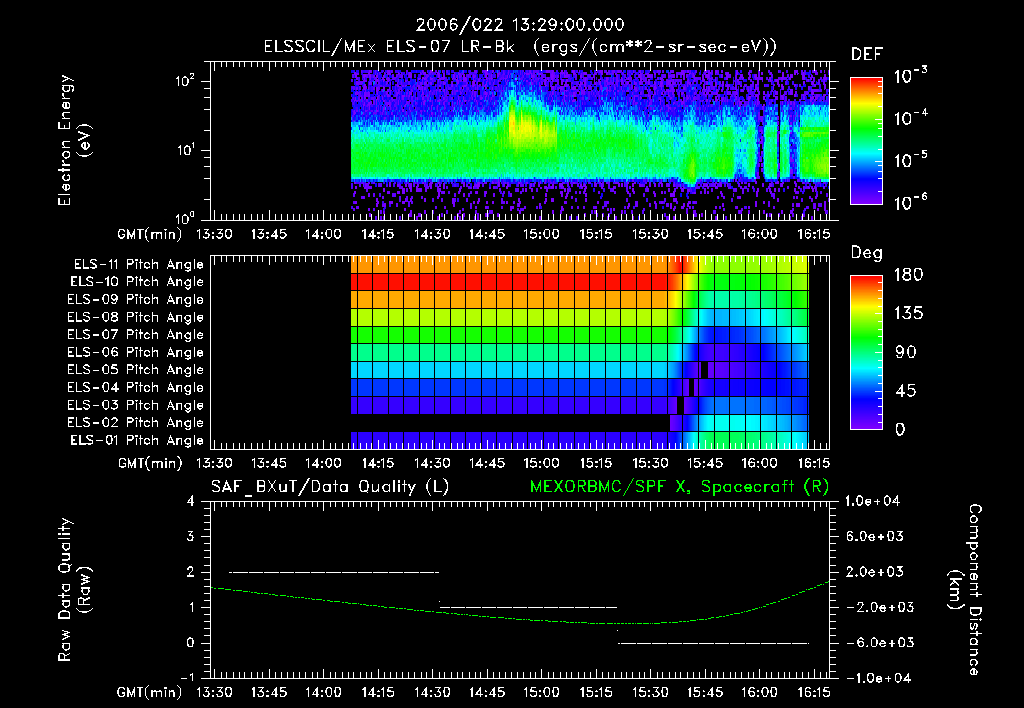Select the ELS-02 Pitch Angle row label

coord(136,423)
